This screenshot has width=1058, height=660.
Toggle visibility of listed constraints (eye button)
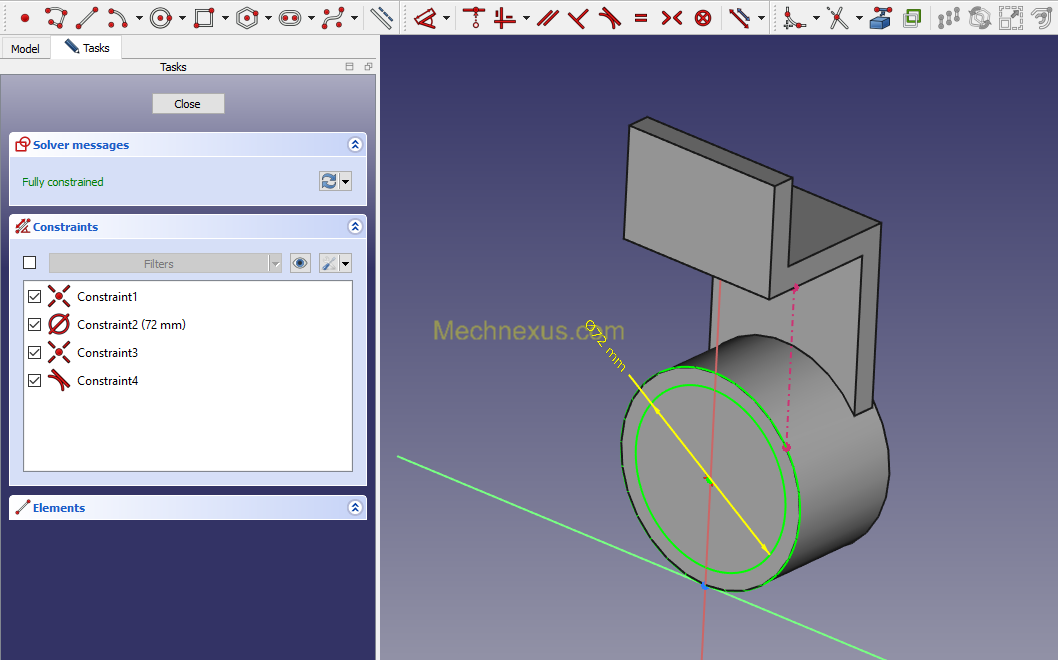300,263
